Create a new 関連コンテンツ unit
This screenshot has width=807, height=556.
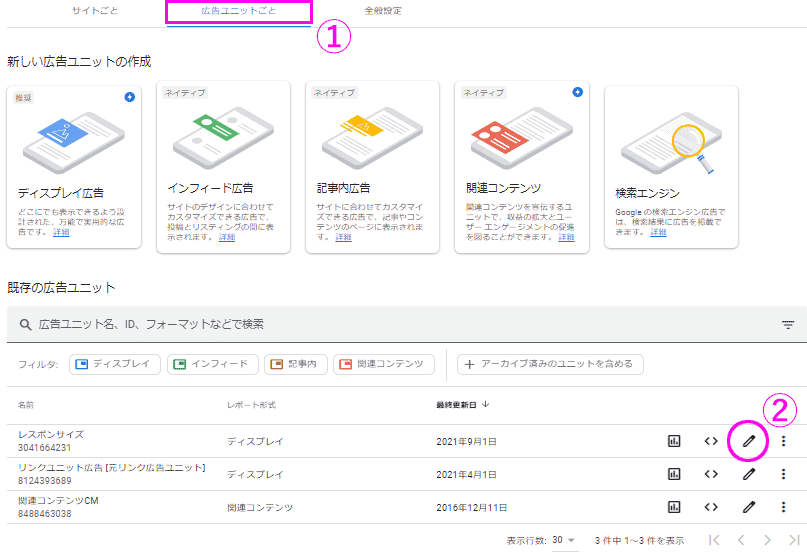pos(522,167)
